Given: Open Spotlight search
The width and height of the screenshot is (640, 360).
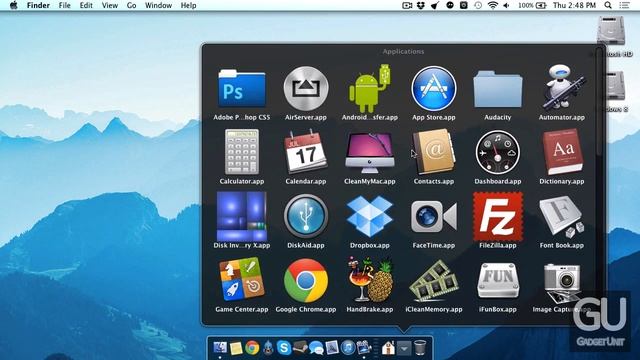Looking at the screenshot, I should click(608, 5).
